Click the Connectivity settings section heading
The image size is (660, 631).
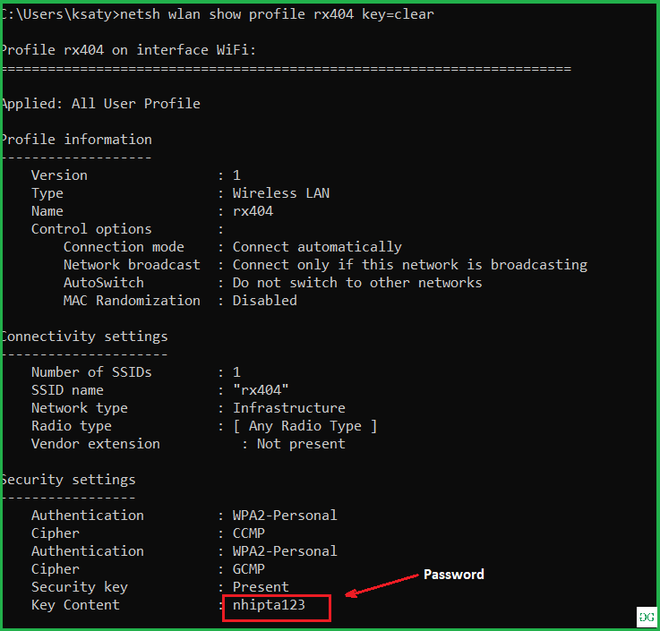point(84,337)
